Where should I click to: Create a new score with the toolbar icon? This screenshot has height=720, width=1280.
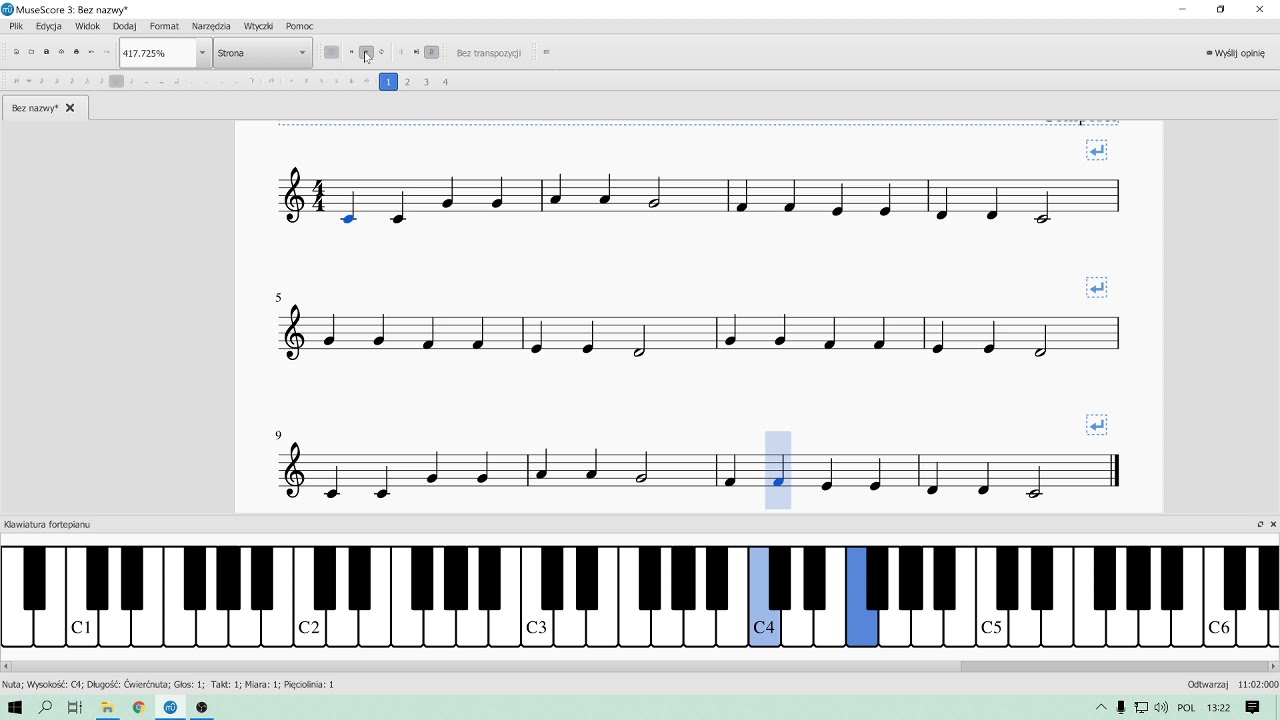16,52
